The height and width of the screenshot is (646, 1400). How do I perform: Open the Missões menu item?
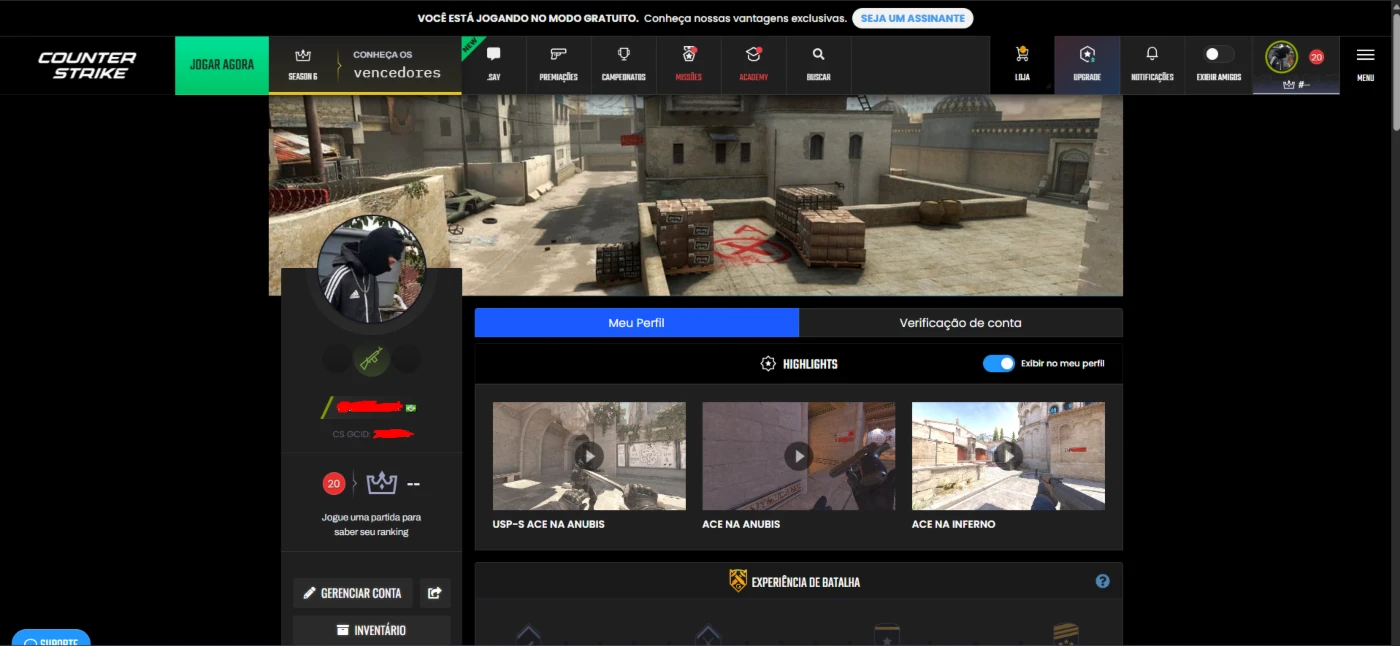(x=688, y=65)
